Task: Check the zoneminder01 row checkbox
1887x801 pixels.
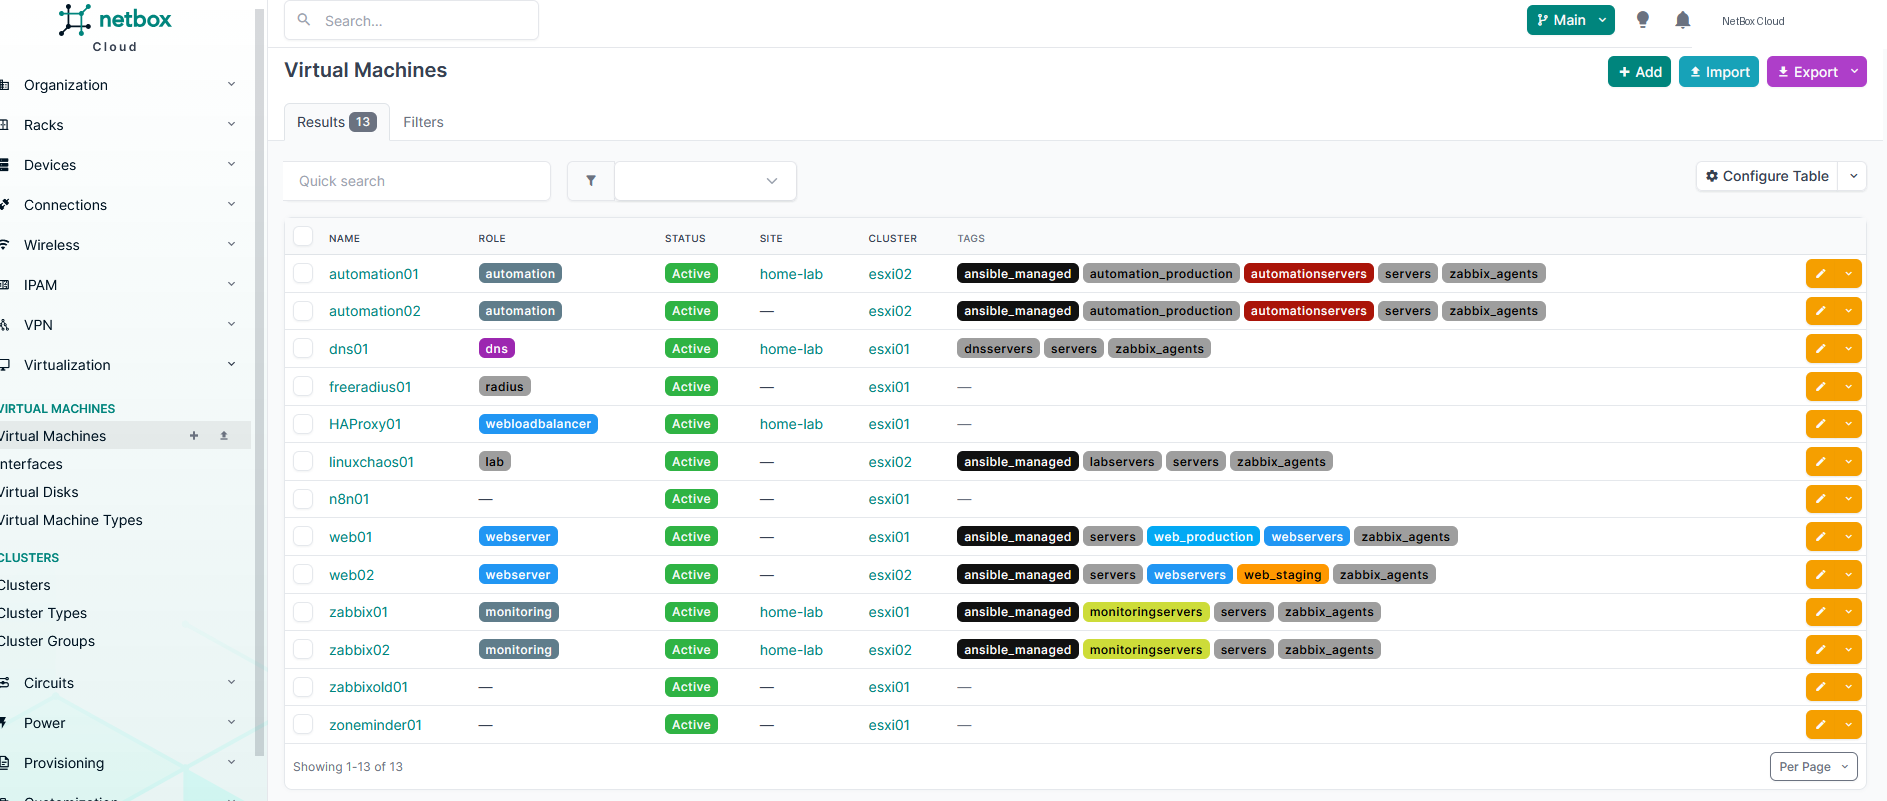Action: tap(303, 724)
